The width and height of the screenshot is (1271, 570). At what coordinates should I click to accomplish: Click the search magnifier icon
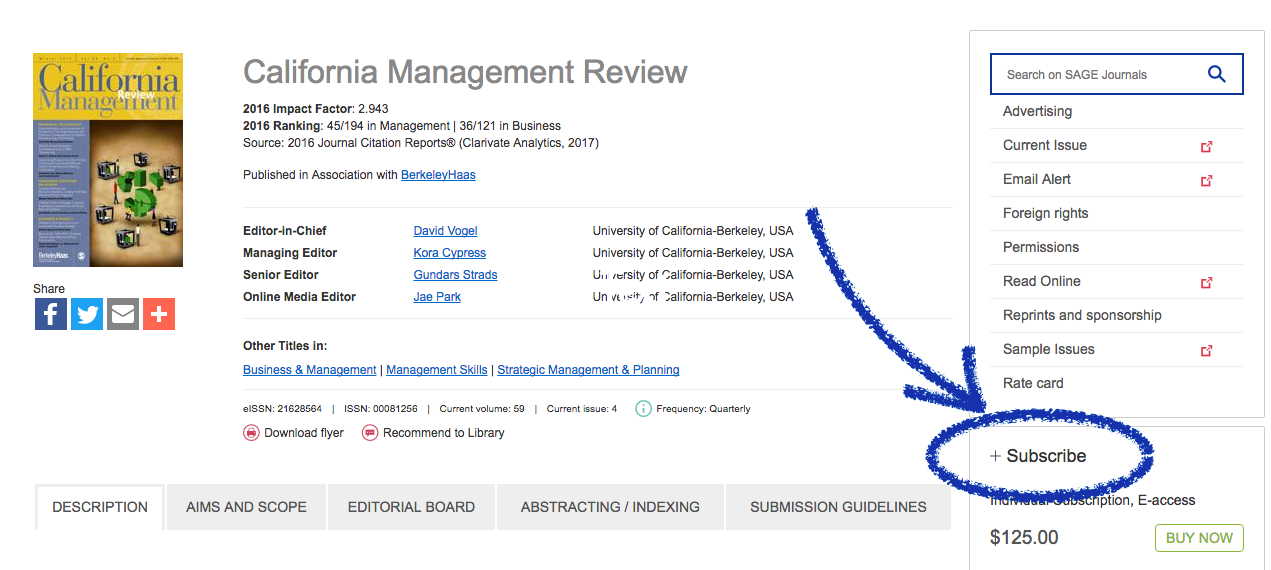pyautogui.click(x=1217, y=74)
